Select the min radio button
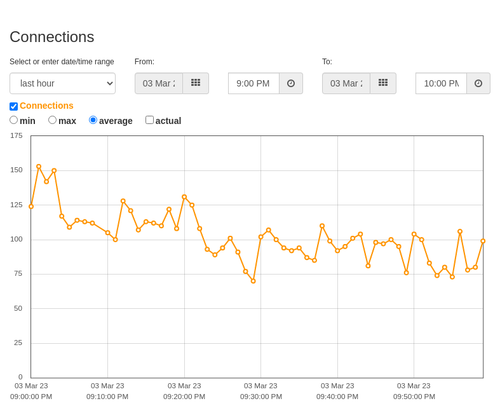The width and height of the screenshot is (500, 403). point(14,120)
